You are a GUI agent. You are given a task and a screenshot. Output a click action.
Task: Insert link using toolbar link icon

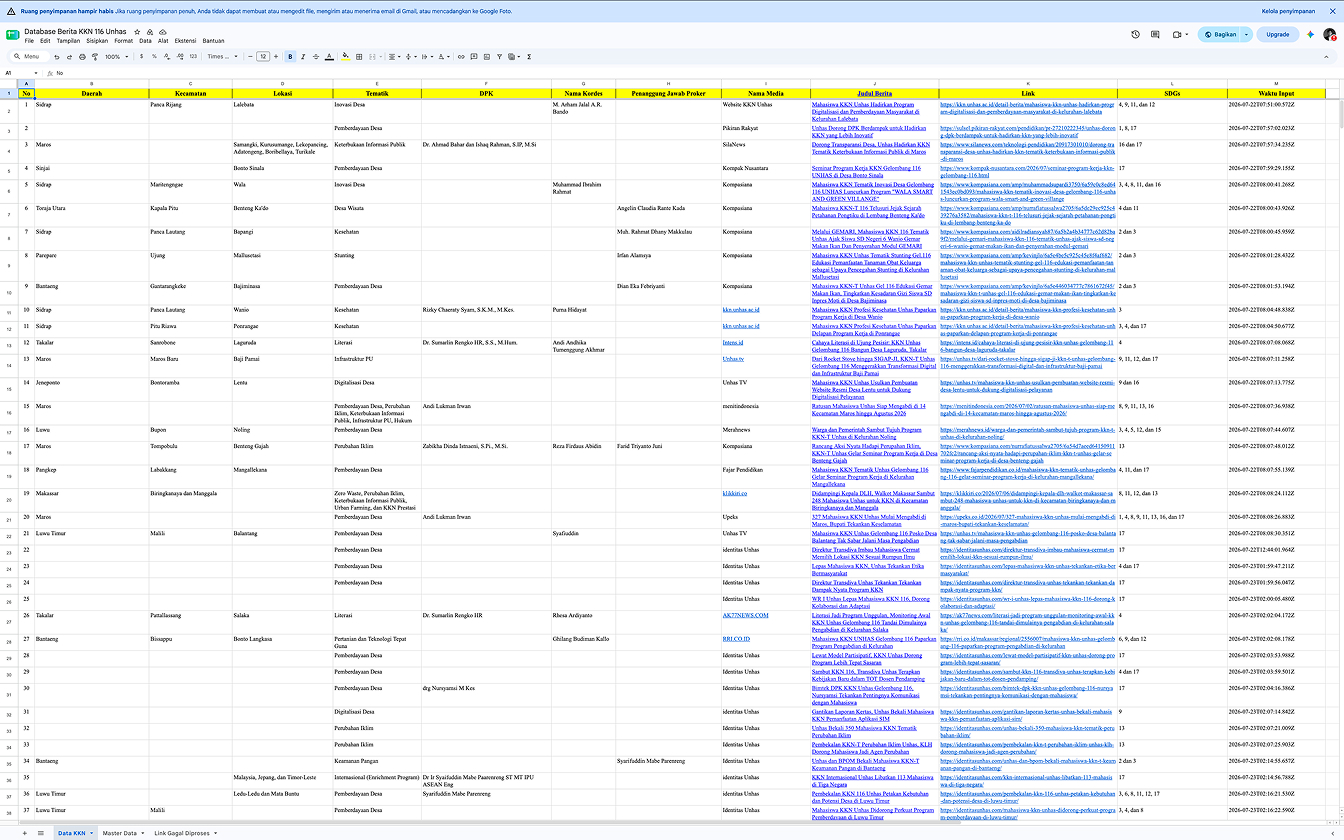[461, 57]
